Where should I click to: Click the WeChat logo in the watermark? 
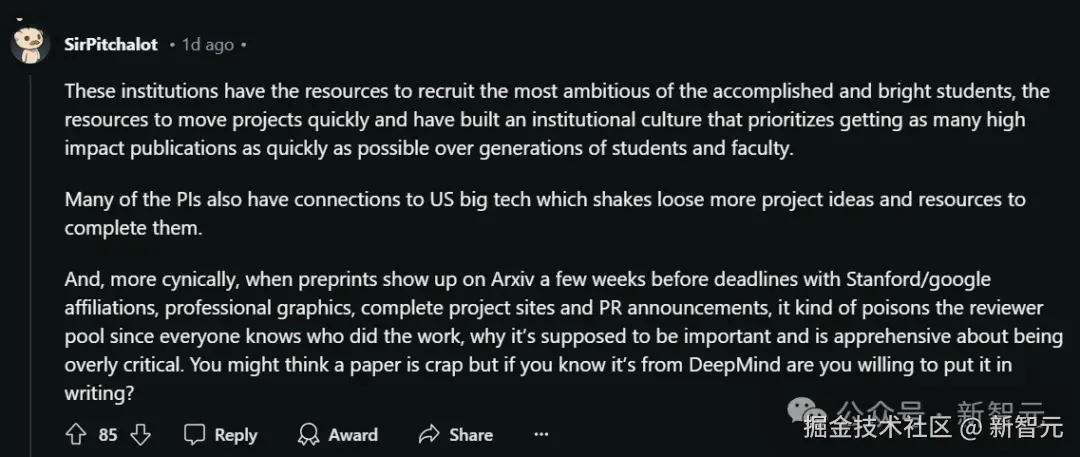(804, 409)
